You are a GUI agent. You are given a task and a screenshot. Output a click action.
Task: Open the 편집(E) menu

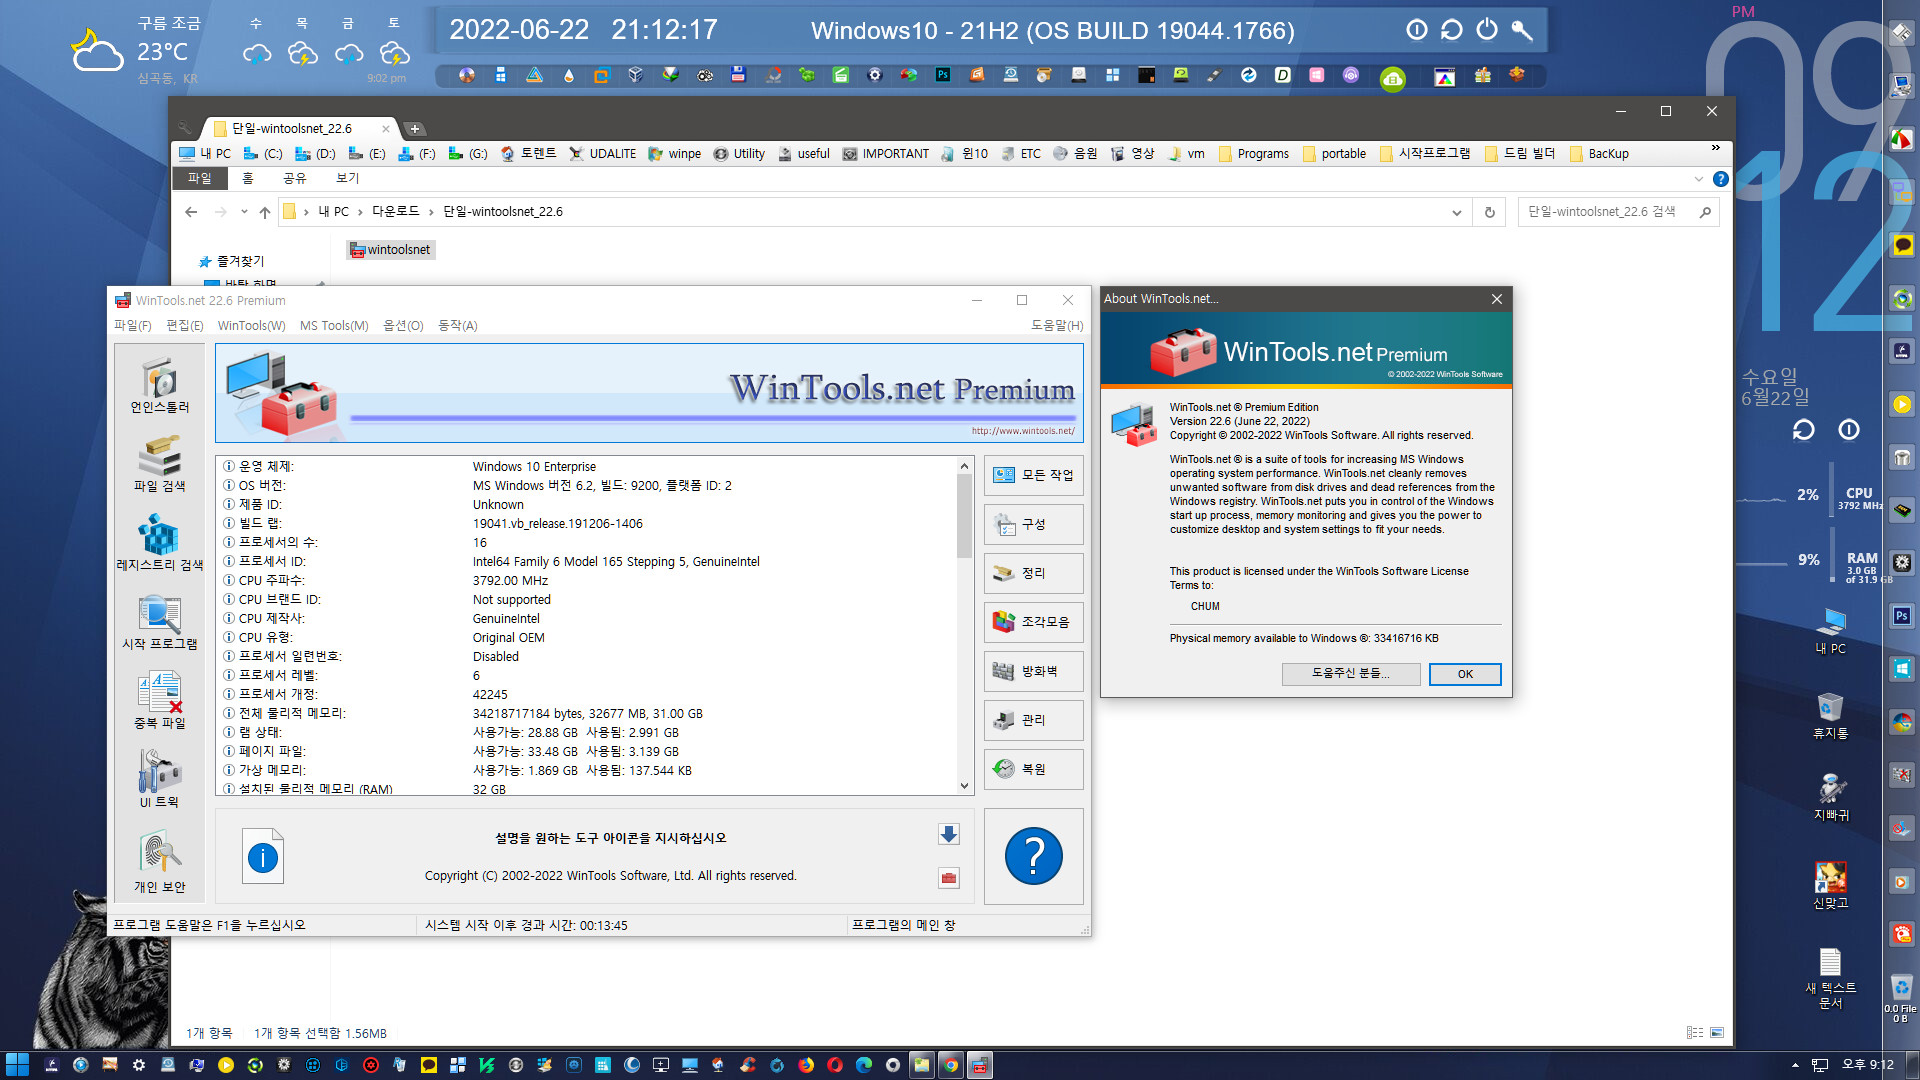pos(184,326)
